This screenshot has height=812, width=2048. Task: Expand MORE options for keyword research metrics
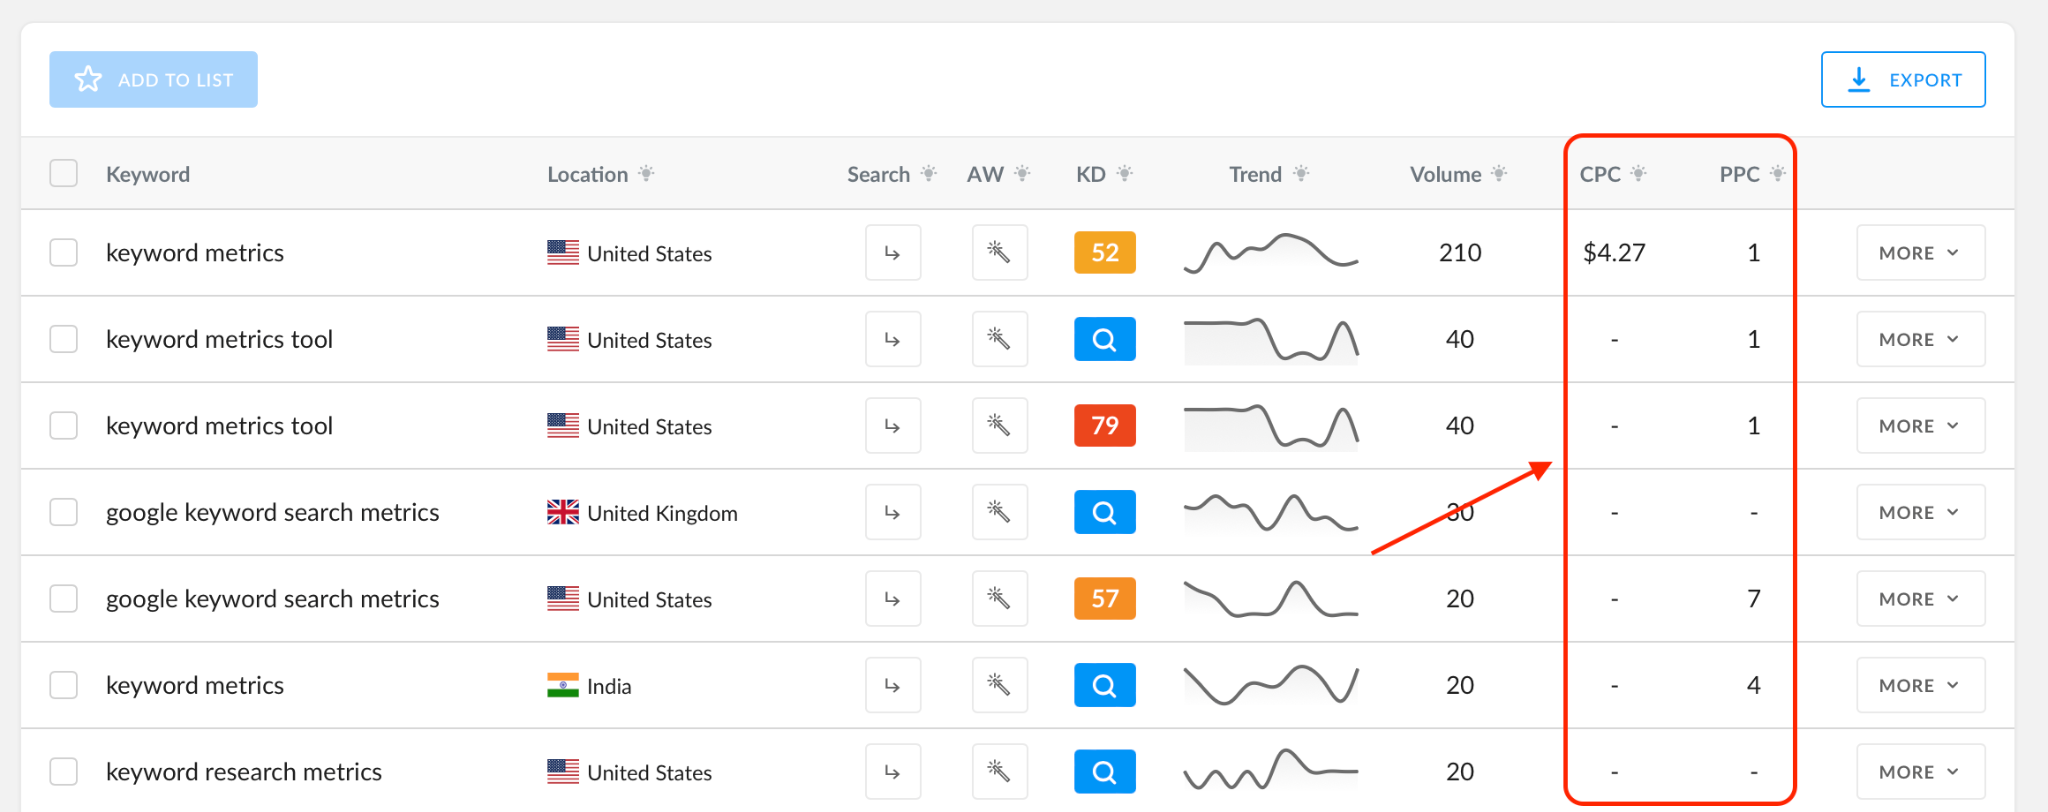coord(1920,771)
